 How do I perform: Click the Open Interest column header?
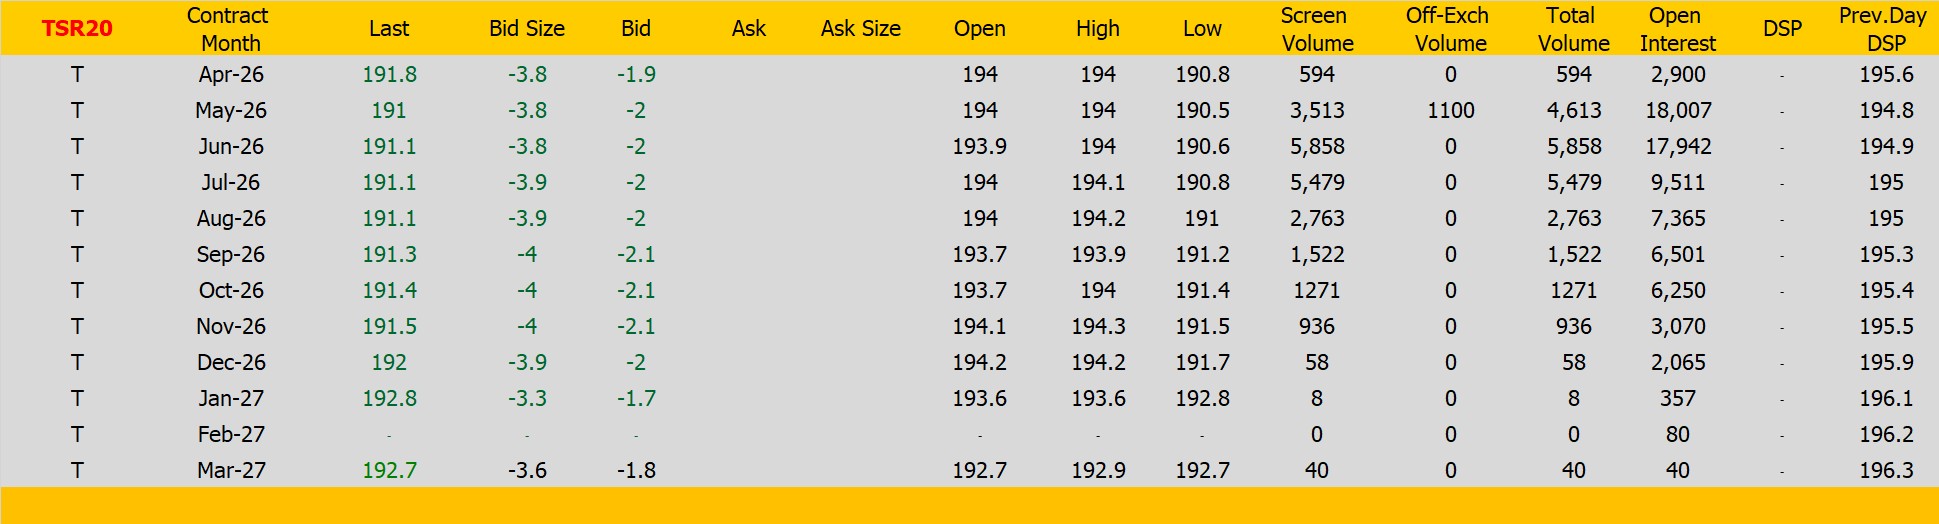click(1677, 29)
